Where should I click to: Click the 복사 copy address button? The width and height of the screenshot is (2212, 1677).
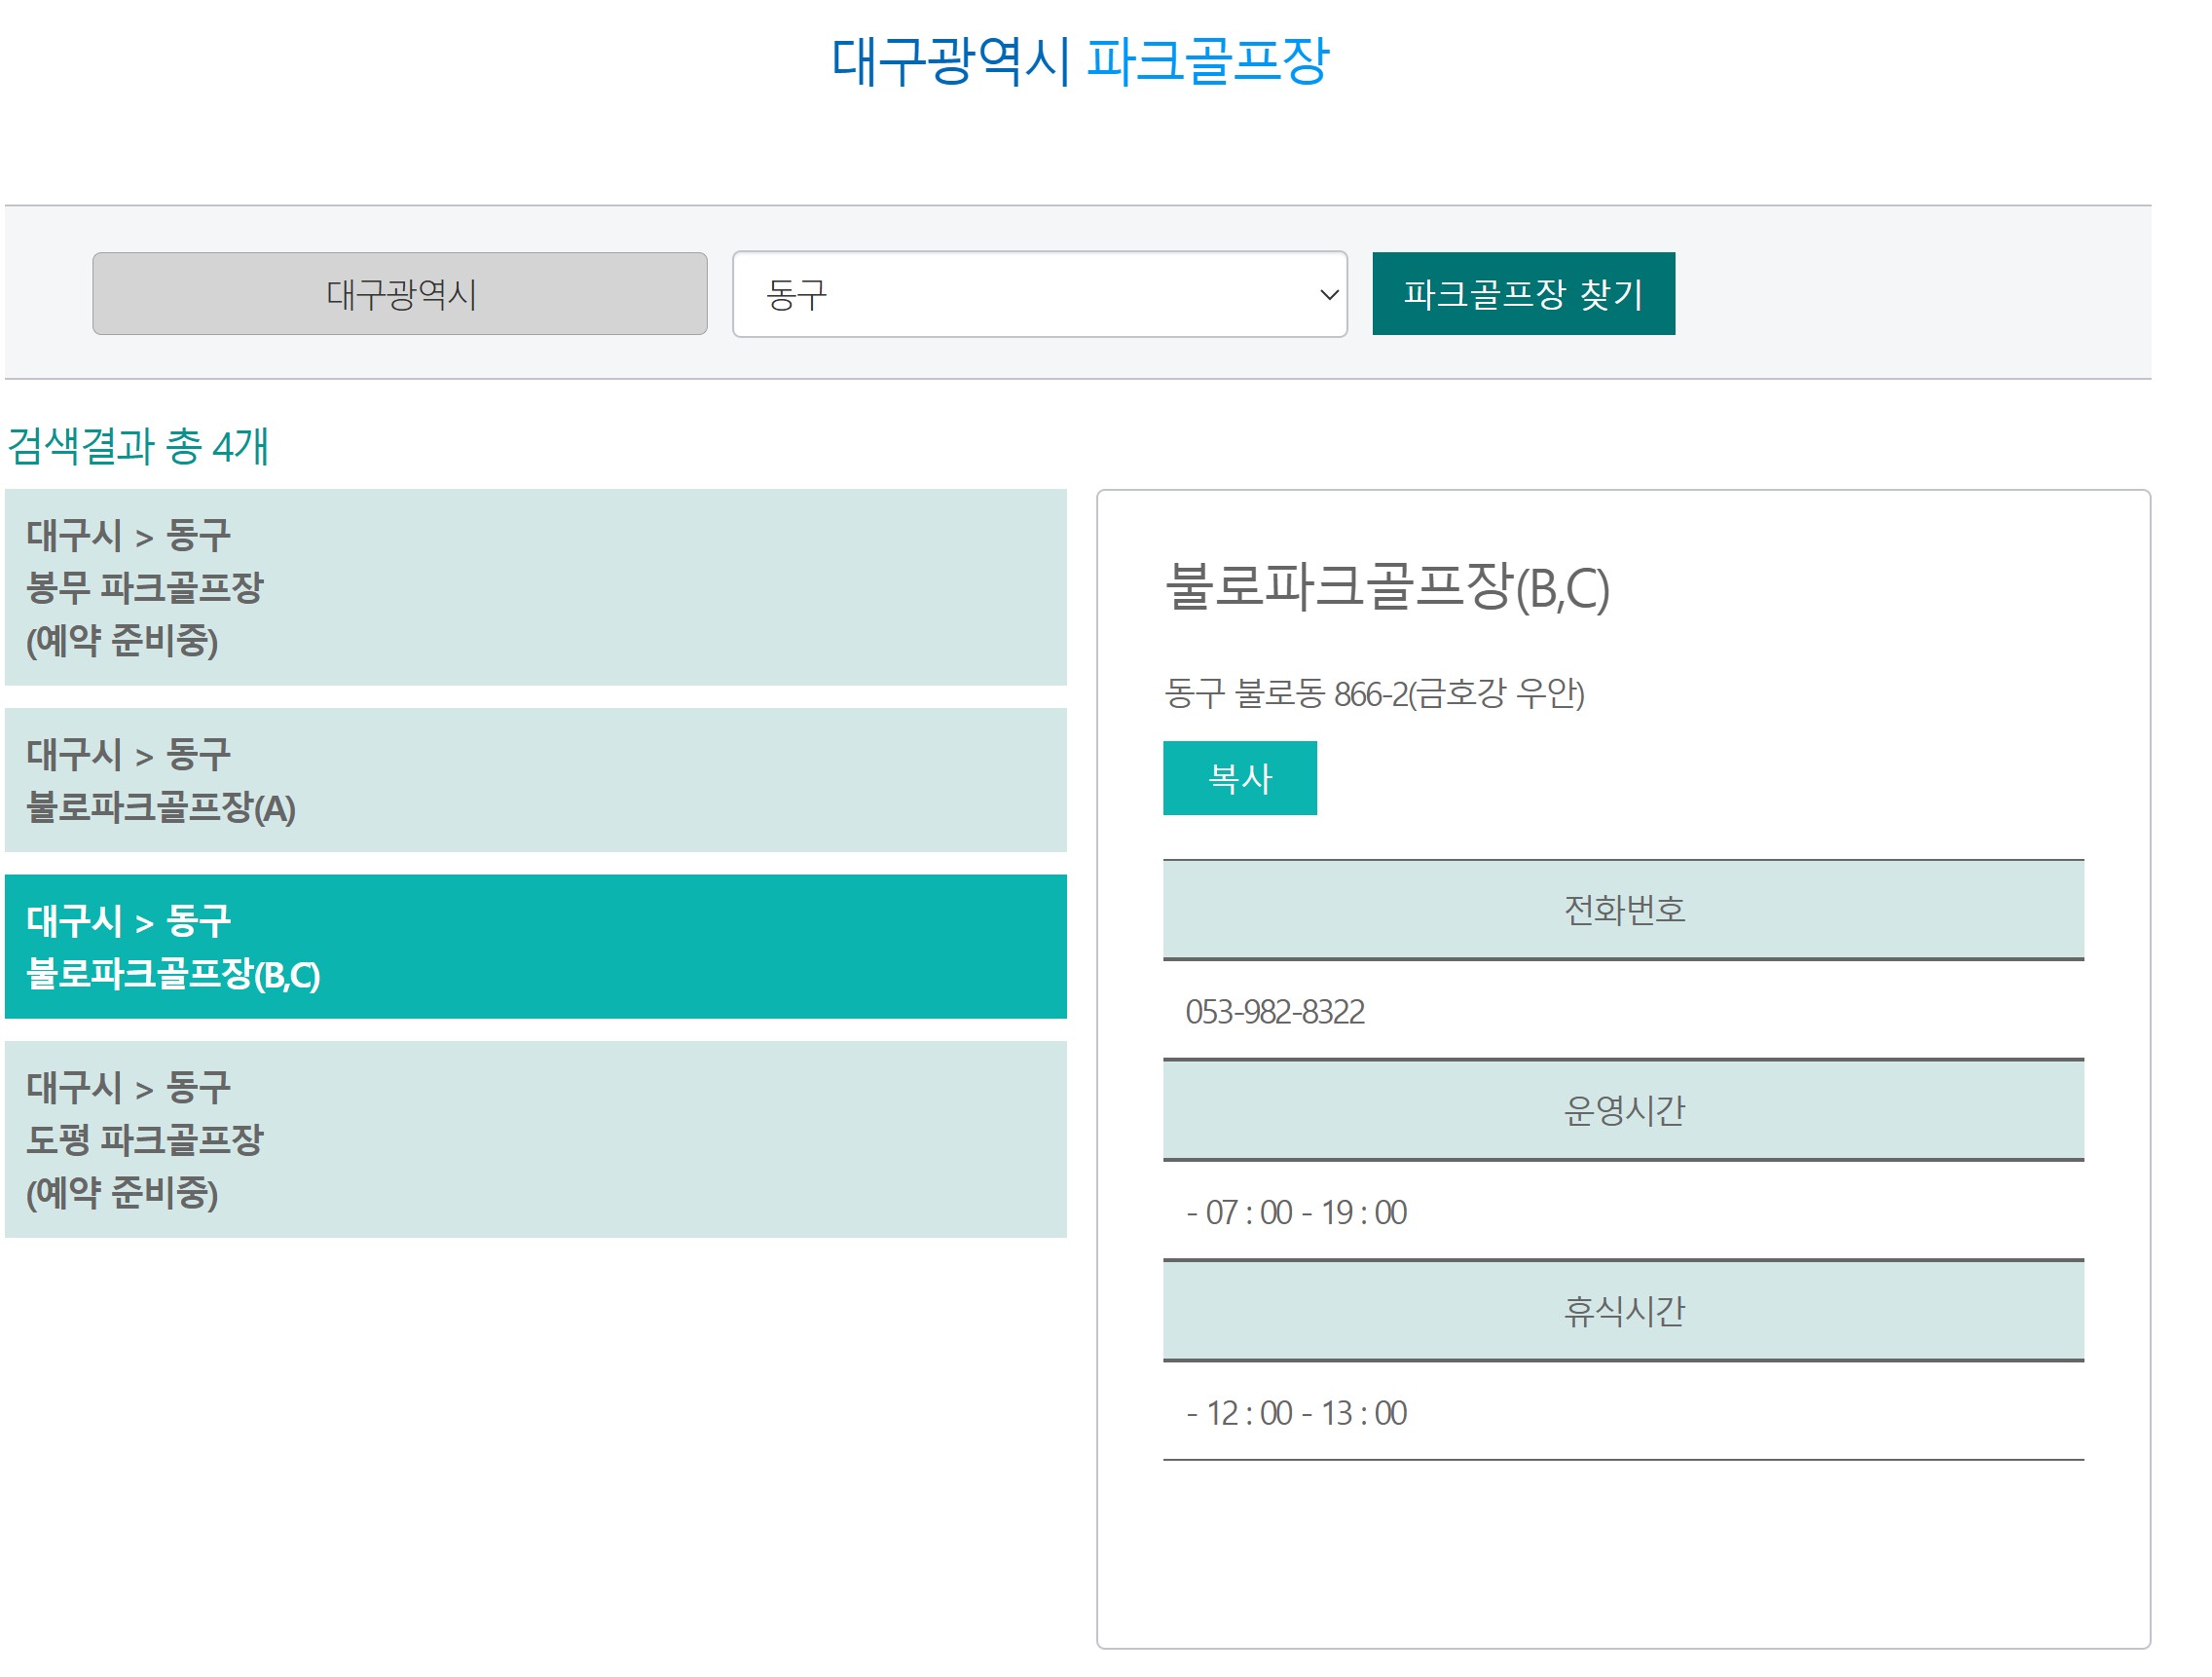pos(1239,778)
